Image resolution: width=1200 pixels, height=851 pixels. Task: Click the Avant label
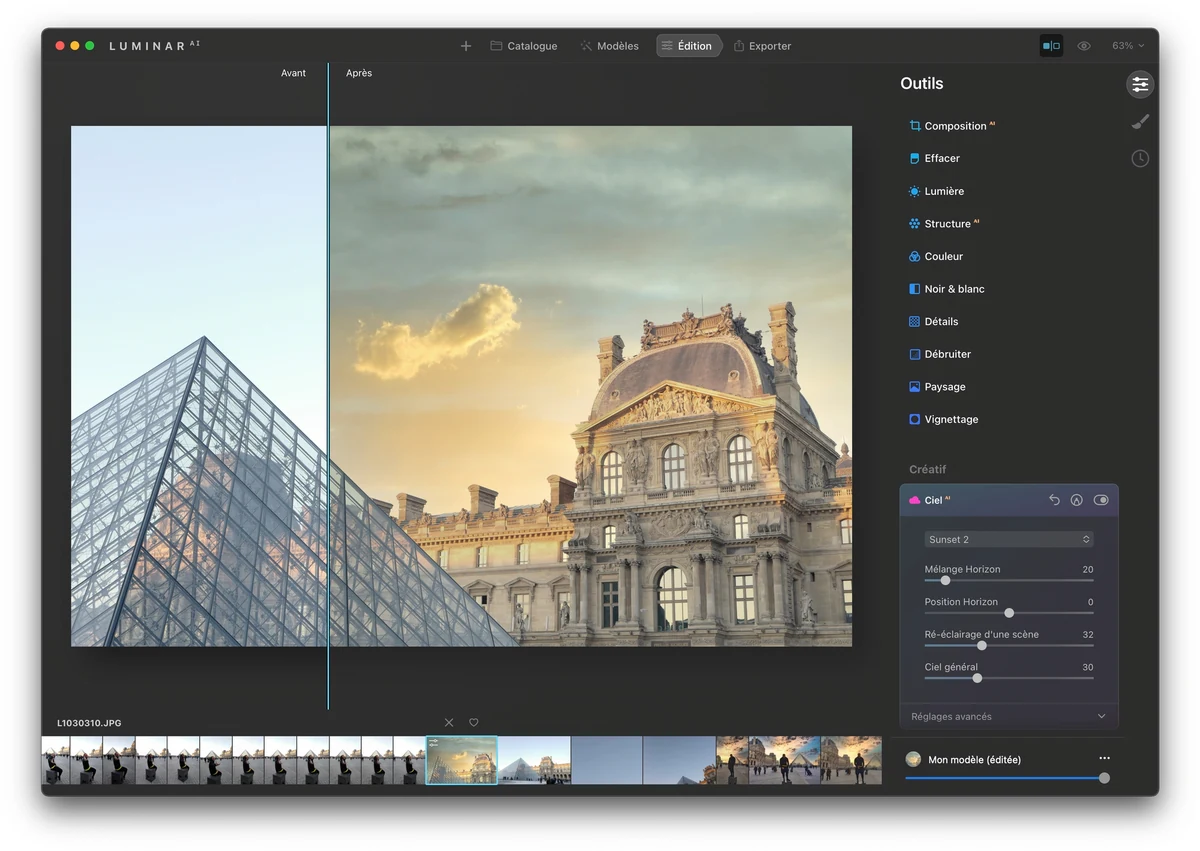pyautogui.click(x=293, y=73)
